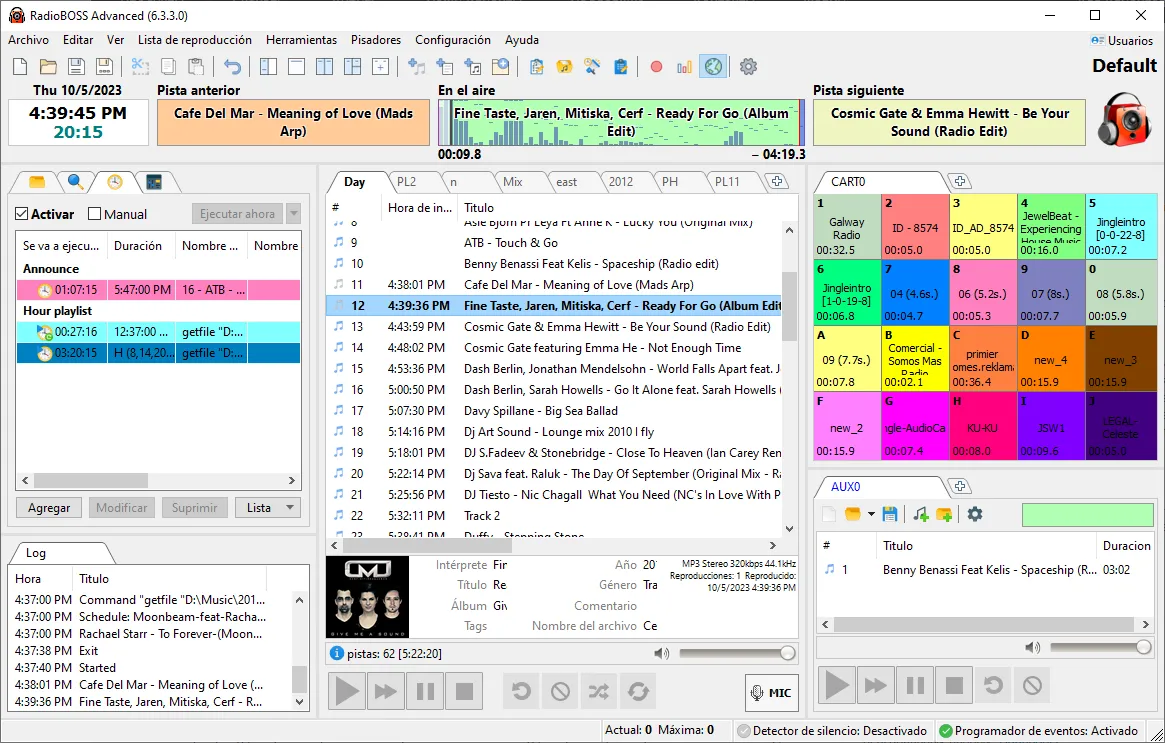This screenshot has height=743, width=1165.
Task: Open the Lista dropdown button
Action: pyautogui.click(x=268, y=507)
